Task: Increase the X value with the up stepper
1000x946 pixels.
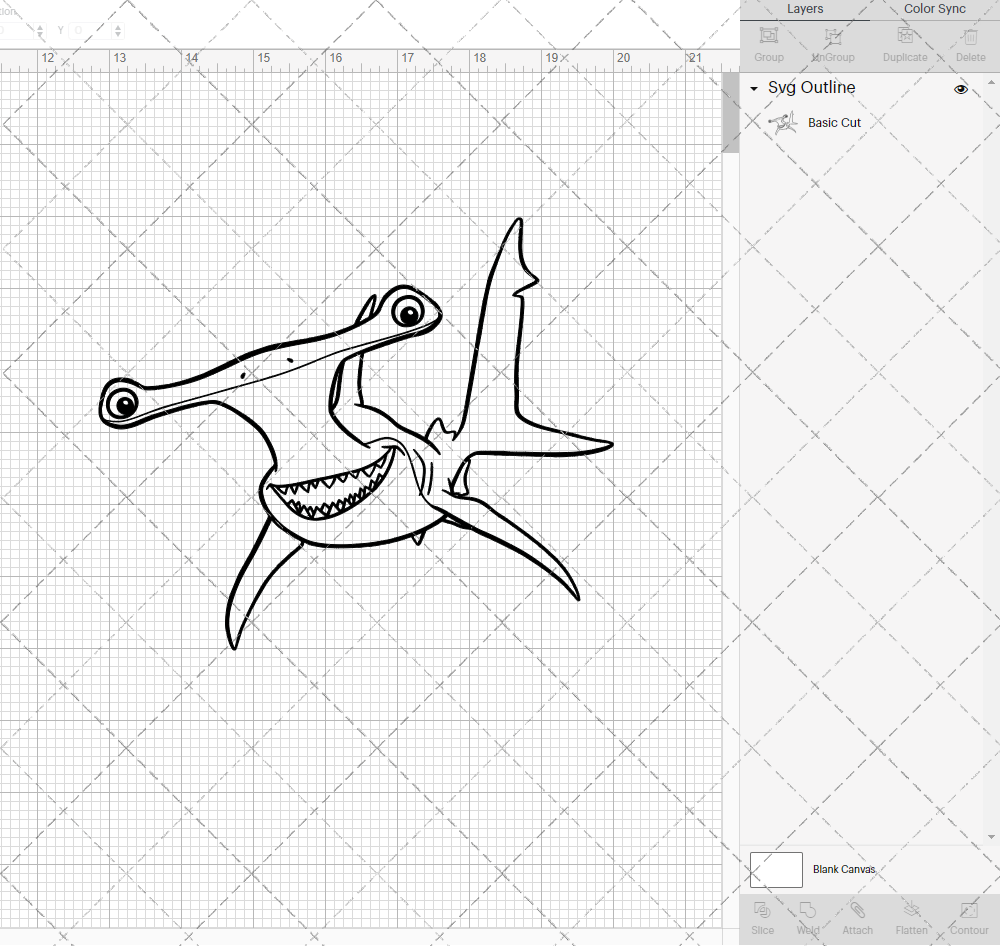Action: pyautogui.click(x=40, y=25)
